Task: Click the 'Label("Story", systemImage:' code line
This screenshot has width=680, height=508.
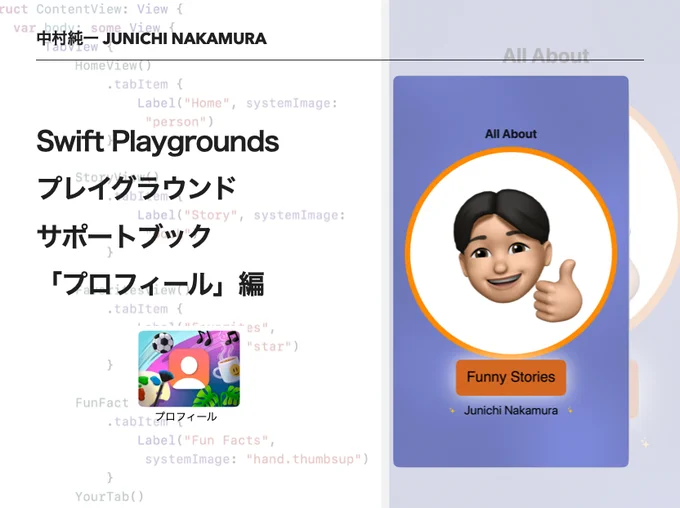Action: pos(241,215)
